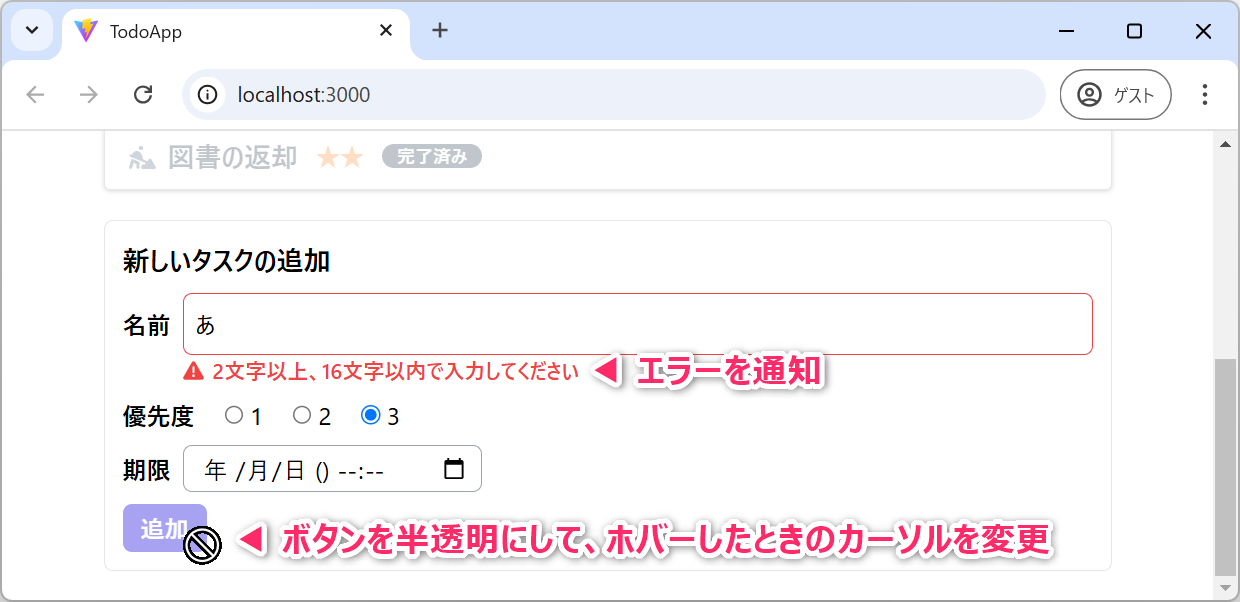This screenshot has width=1240, height=602.
Task: Select priority radio button 1
Action: (x=234, y=416)
